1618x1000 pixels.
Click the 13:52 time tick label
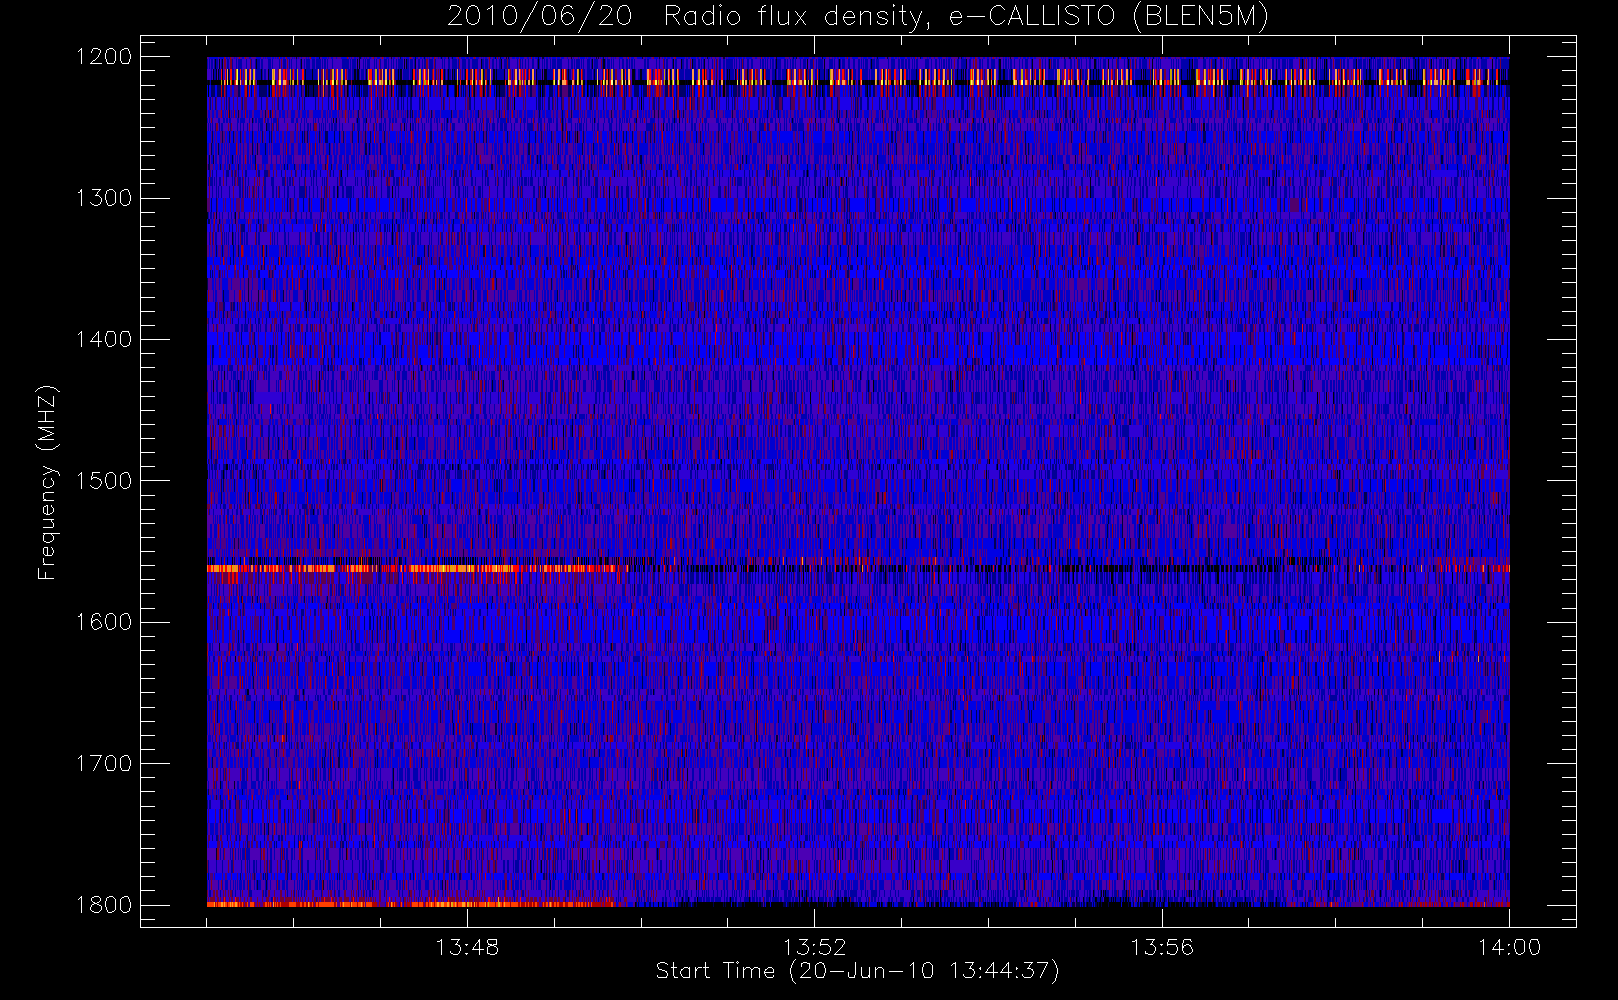[814, 947]
